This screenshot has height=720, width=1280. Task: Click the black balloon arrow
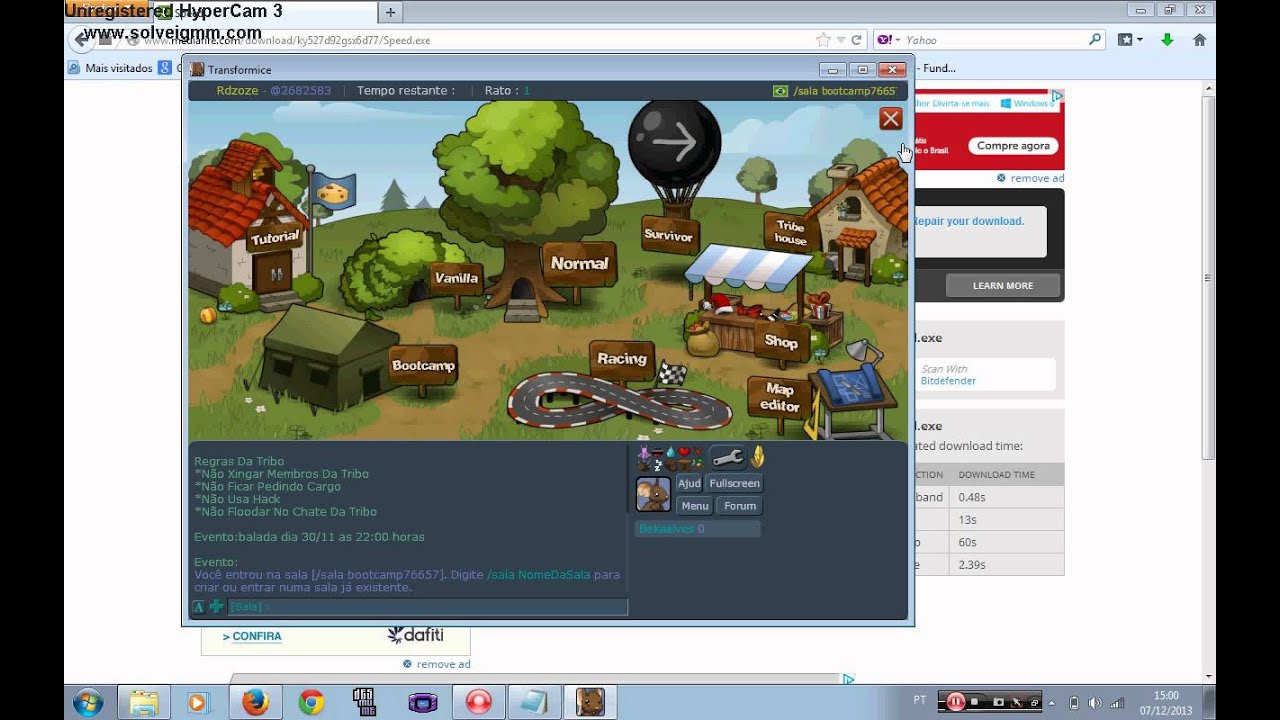[674, 142]
